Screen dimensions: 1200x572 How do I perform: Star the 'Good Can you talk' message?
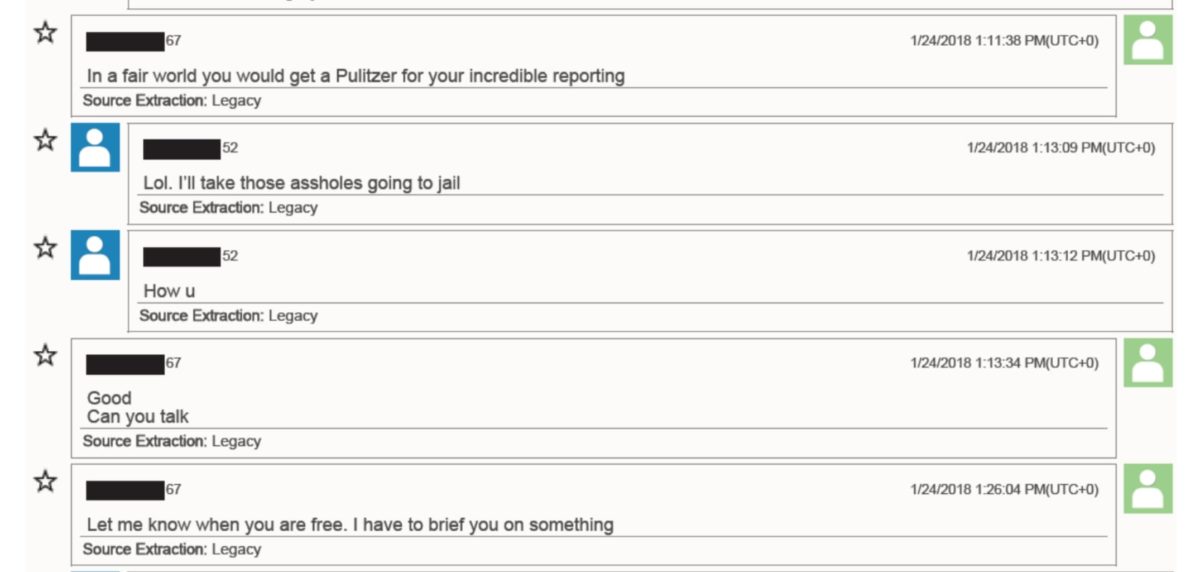(46, 355)
